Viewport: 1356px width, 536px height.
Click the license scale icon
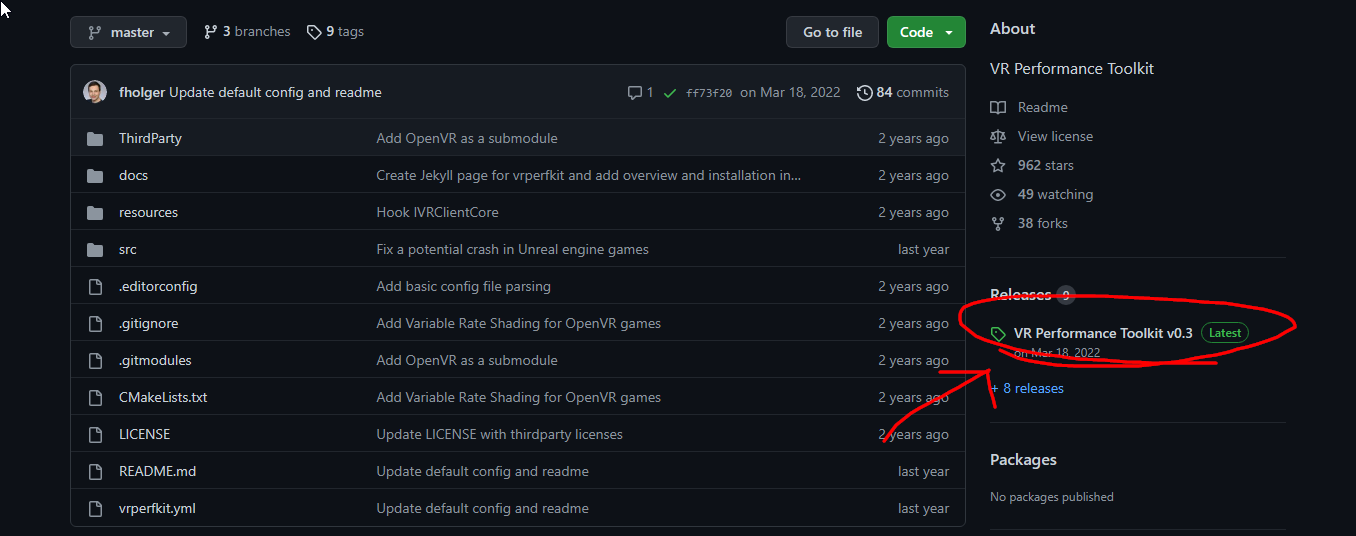pos(997,136)
